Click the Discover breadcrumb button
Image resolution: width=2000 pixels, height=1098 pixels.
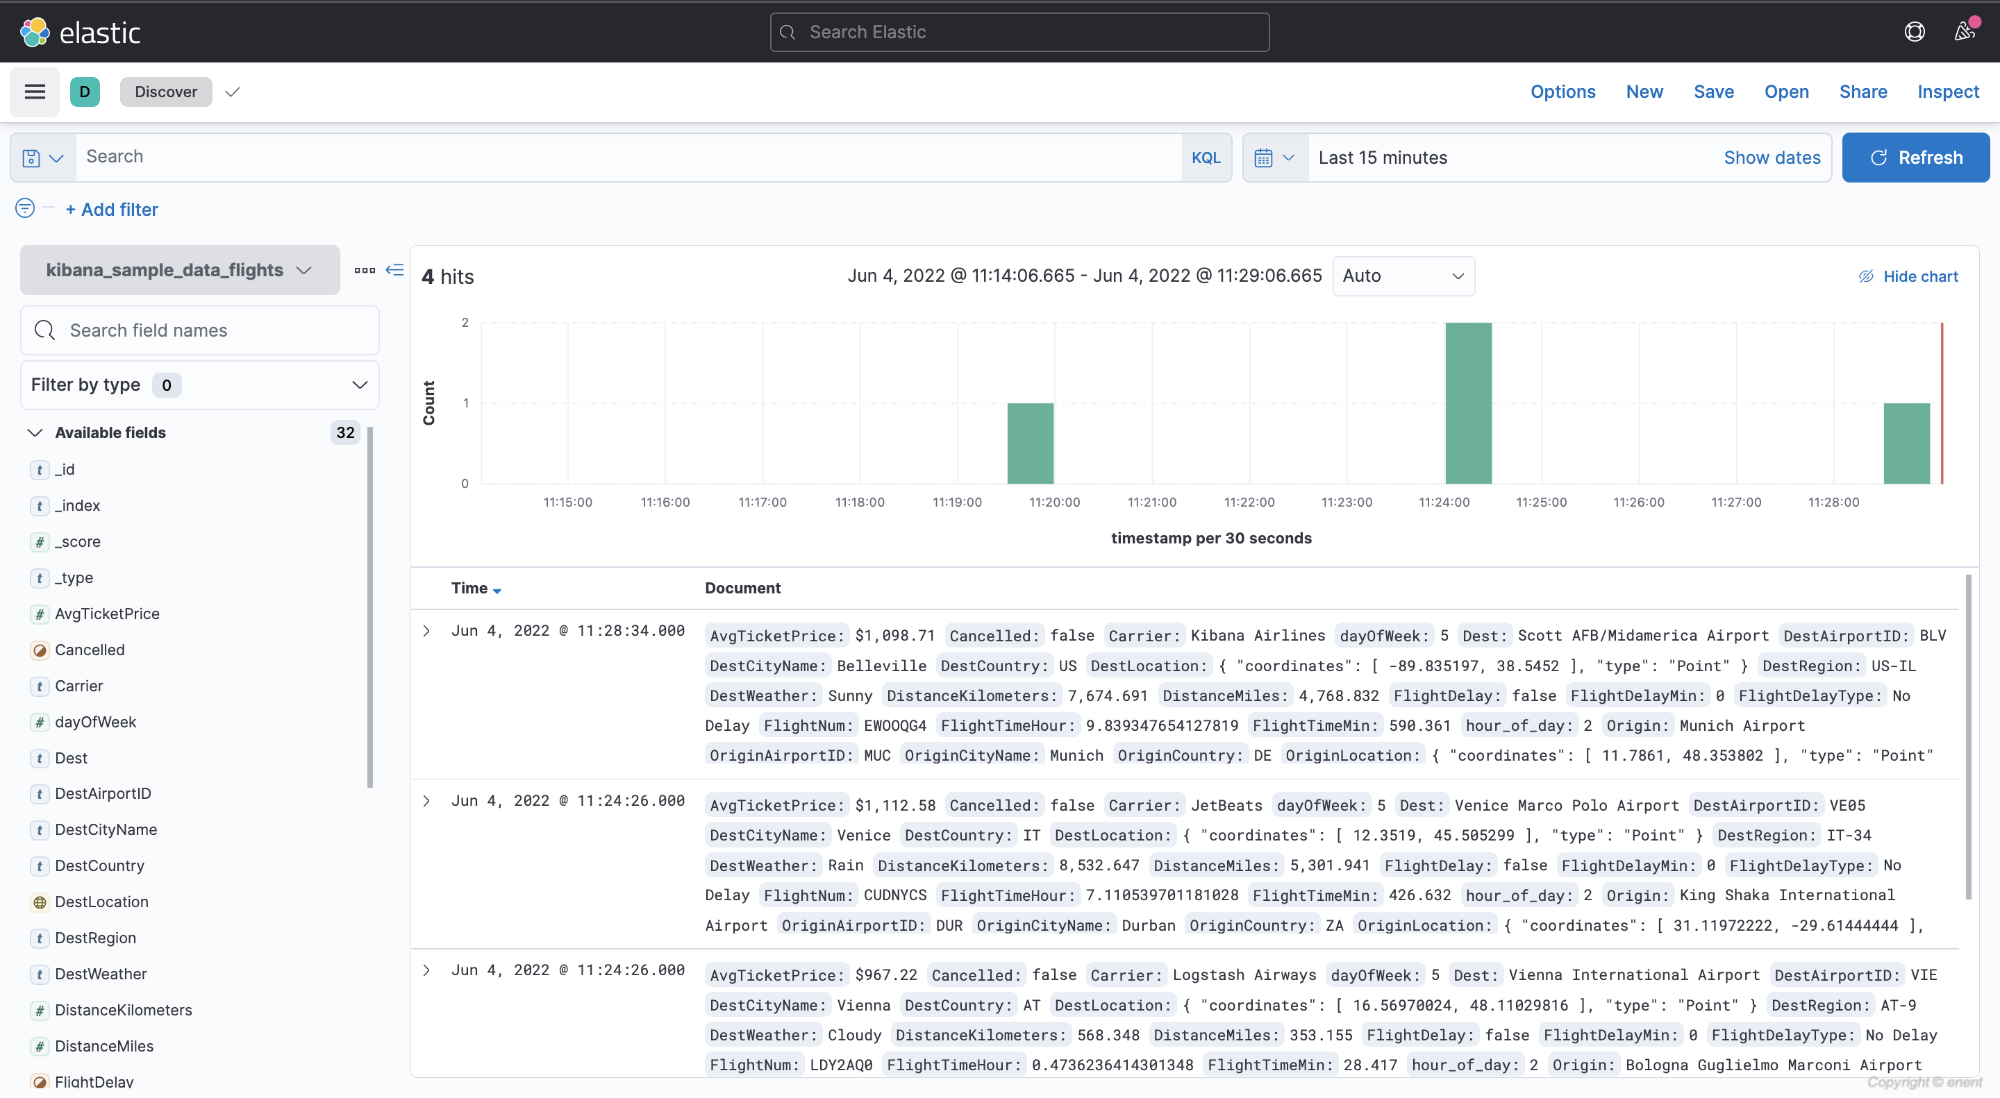click(x=166, y=92)
